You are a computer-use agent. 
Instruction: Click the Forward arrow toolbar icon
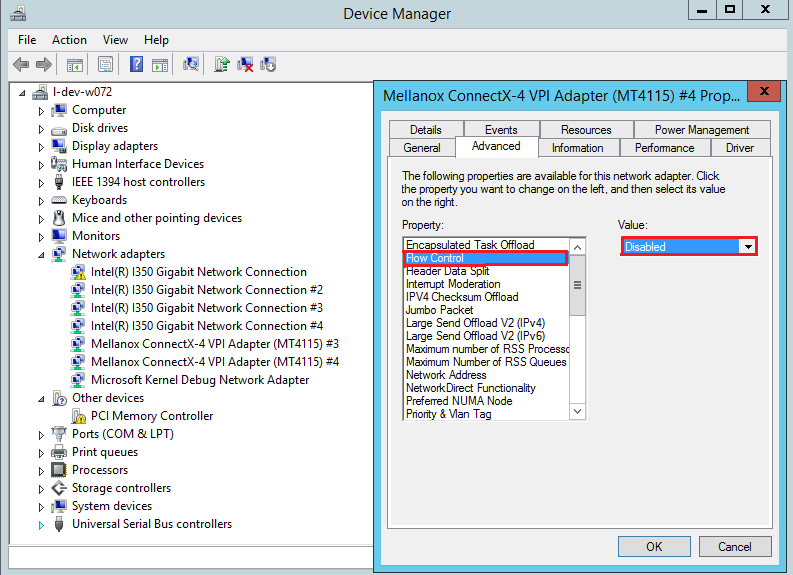(x=44, y=65)
